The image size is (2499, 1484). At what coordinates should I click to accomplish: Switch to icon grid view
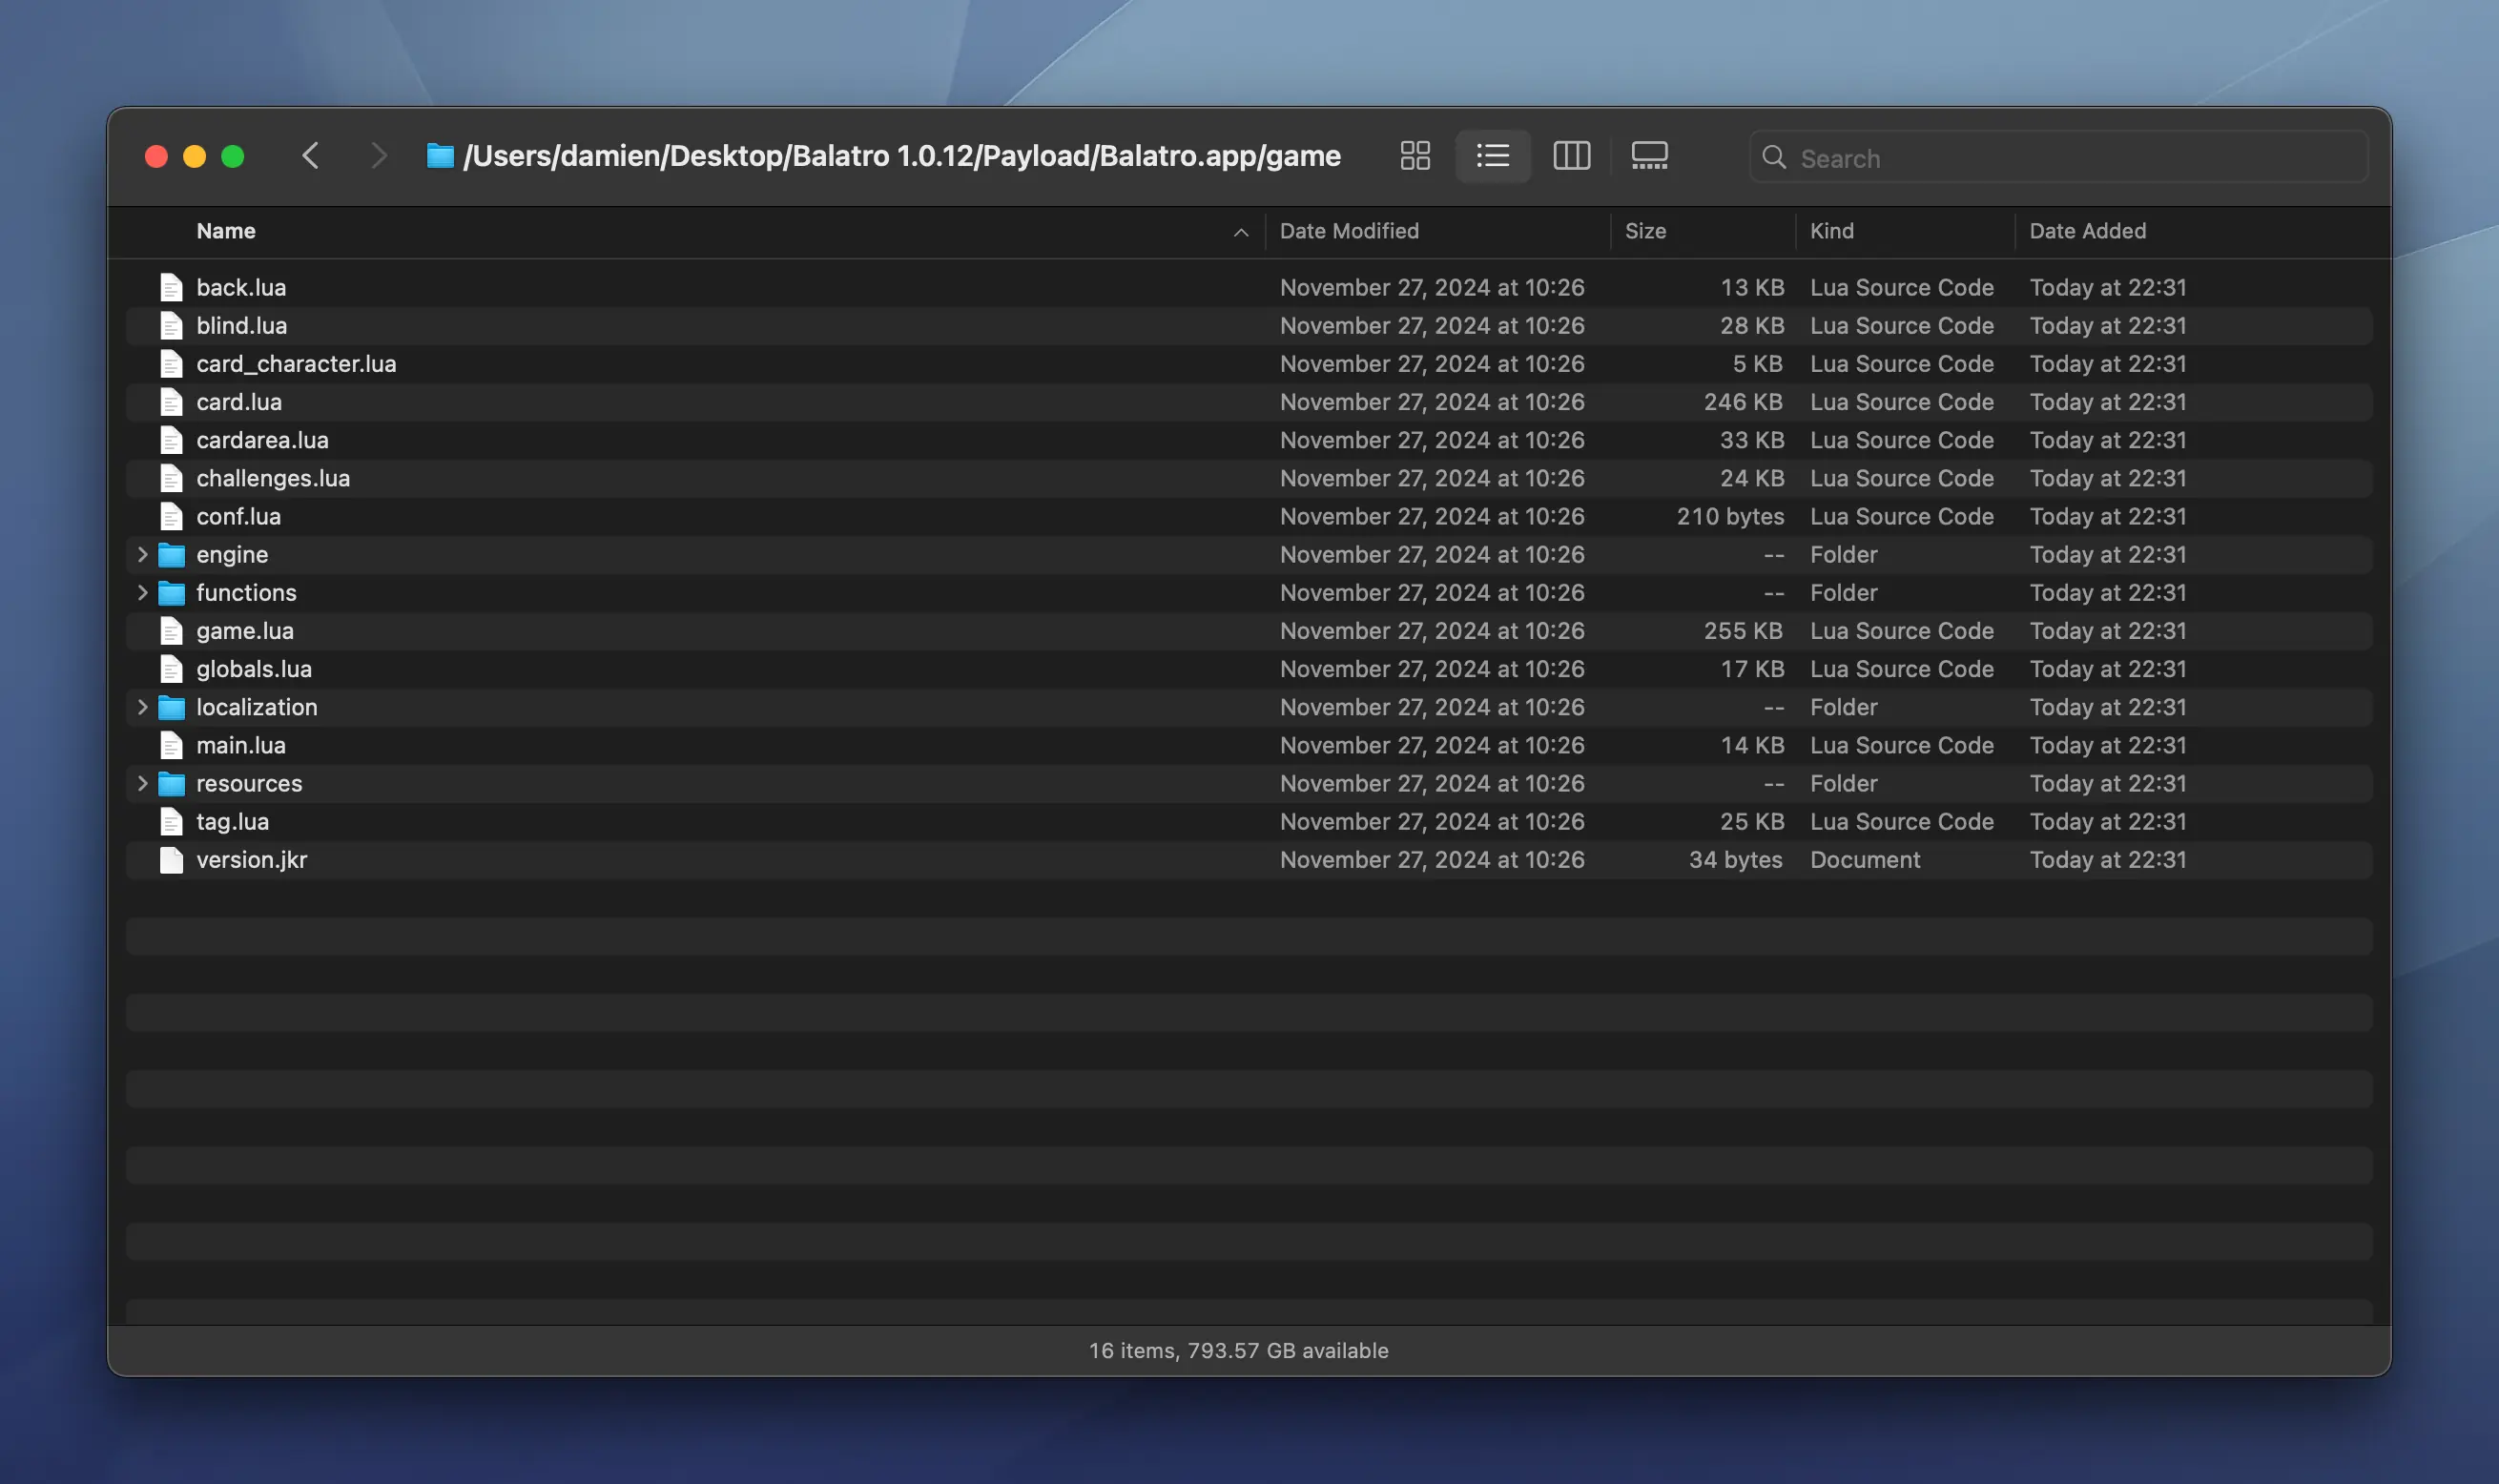pyautogui.click(x=1415, y=156)
